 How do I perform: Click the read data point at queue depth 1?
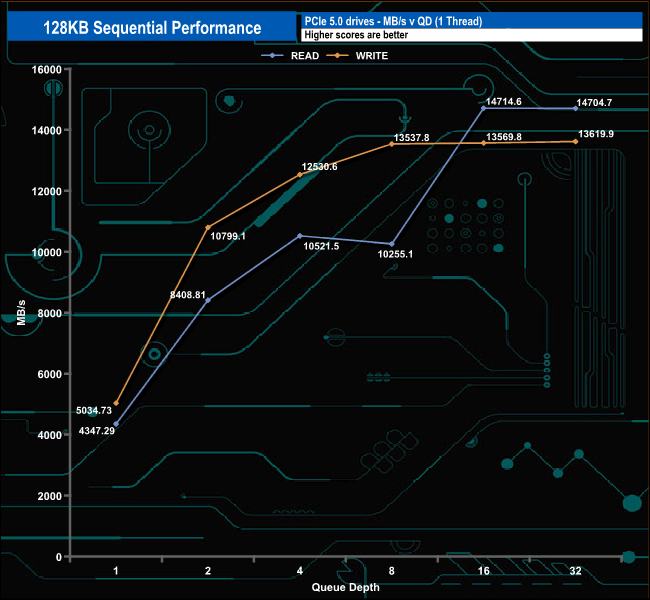pyautogui.click(x=116, y=424)
